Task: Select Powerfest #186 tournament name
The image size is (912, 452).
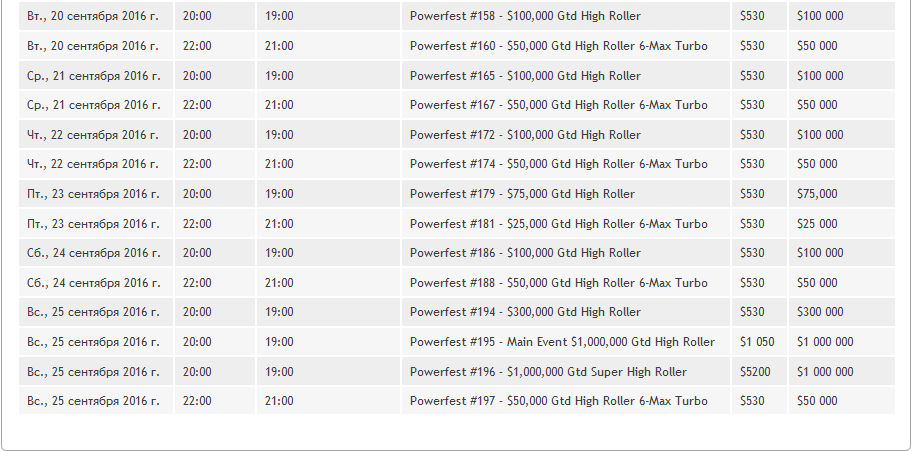Action: [x=525, y=253]
